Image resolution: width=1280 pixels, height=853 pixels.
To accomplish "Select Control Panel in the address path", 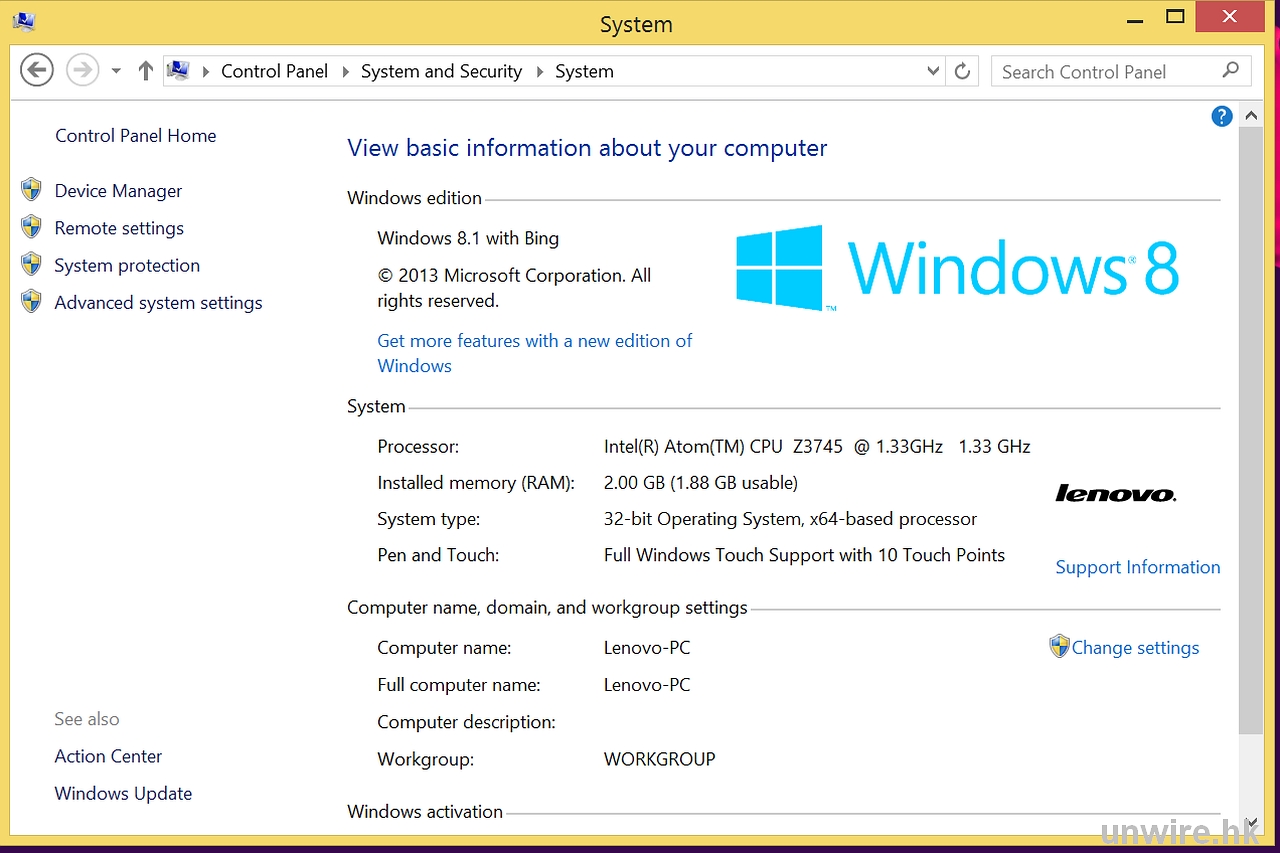I will 274,71.
